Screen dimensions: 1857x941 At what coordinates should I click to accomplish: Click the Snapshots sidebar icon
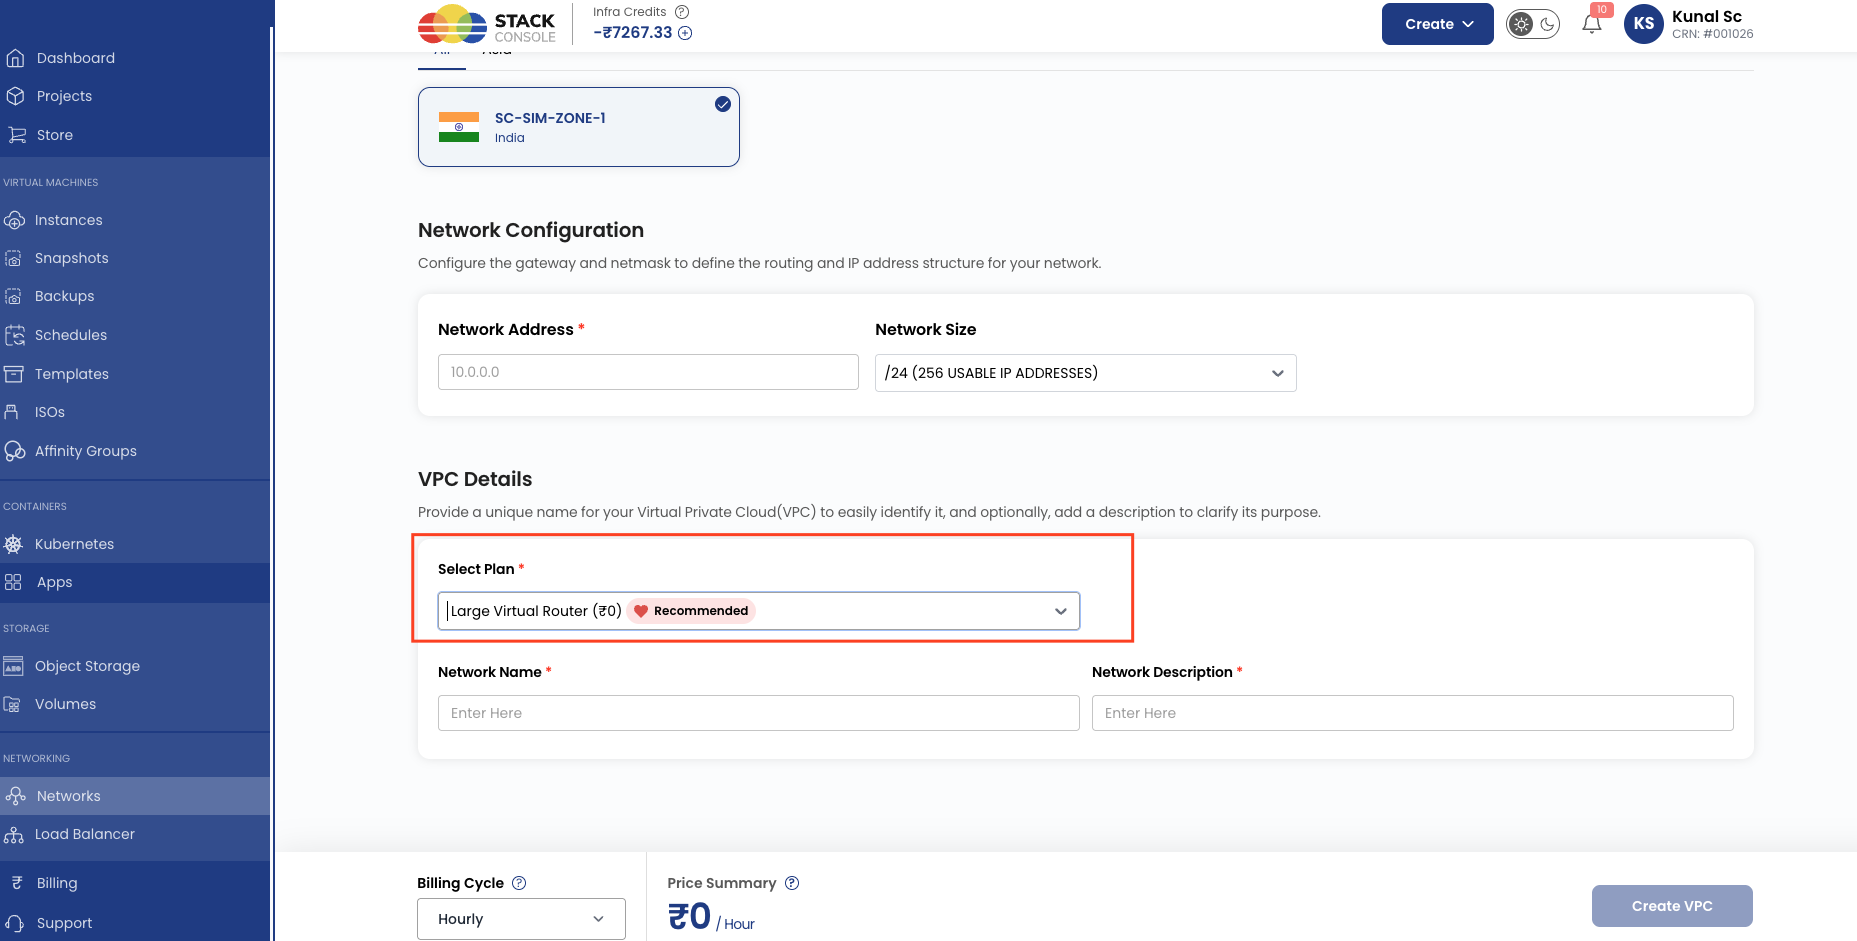(13, 258)
